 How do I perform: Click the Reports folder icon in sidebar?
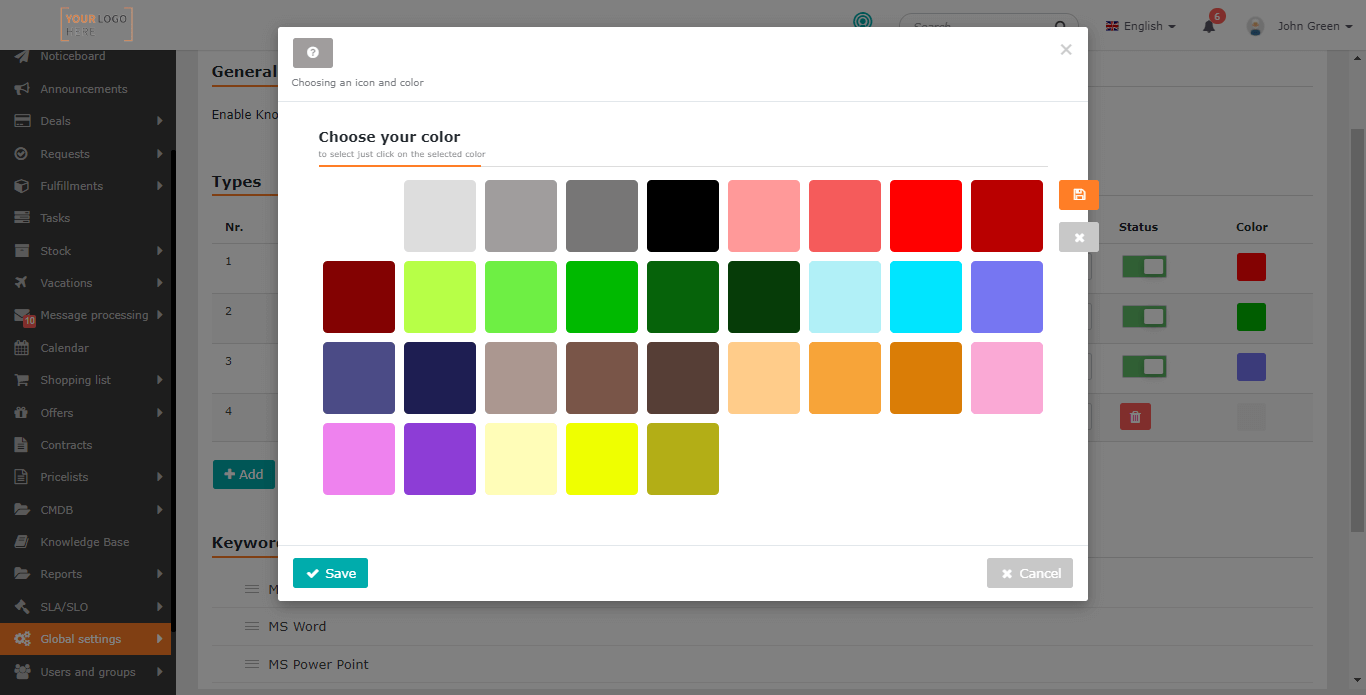22,574
